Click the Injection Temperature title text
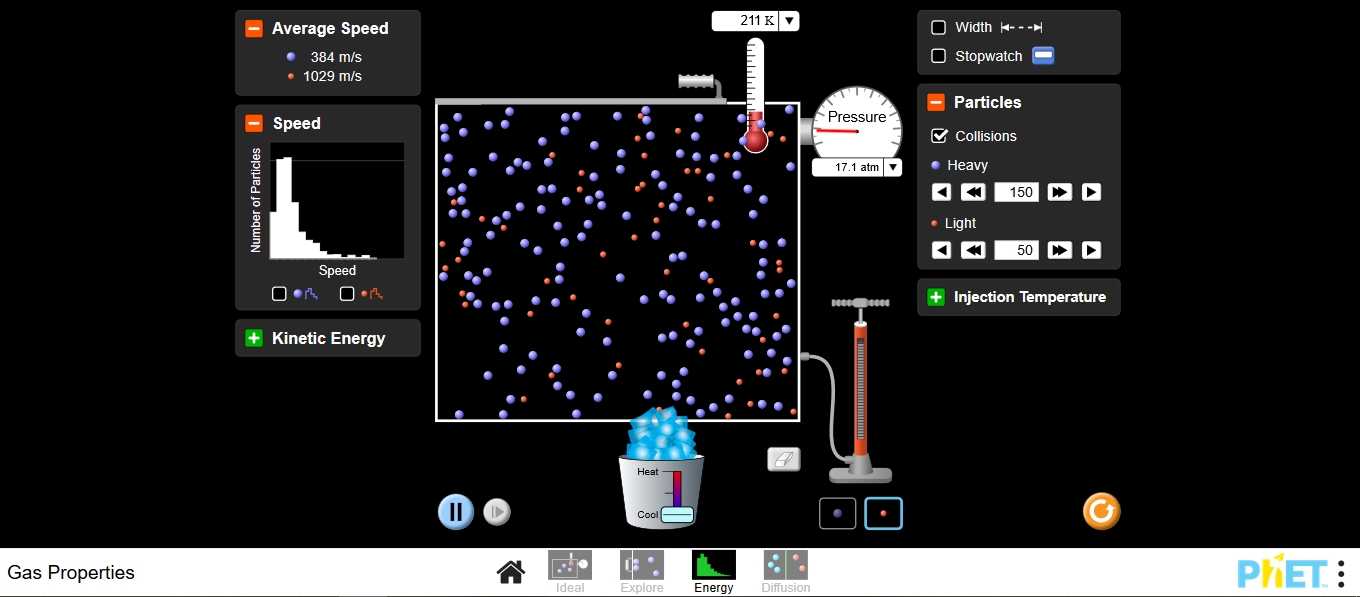Viewport: 1360px width, 597px height. pyautogui.click(x=1030, y=297)
